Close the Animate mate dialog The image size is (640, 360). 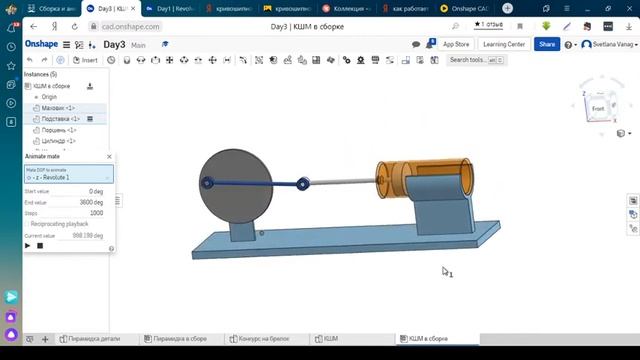tap(109, 156)
